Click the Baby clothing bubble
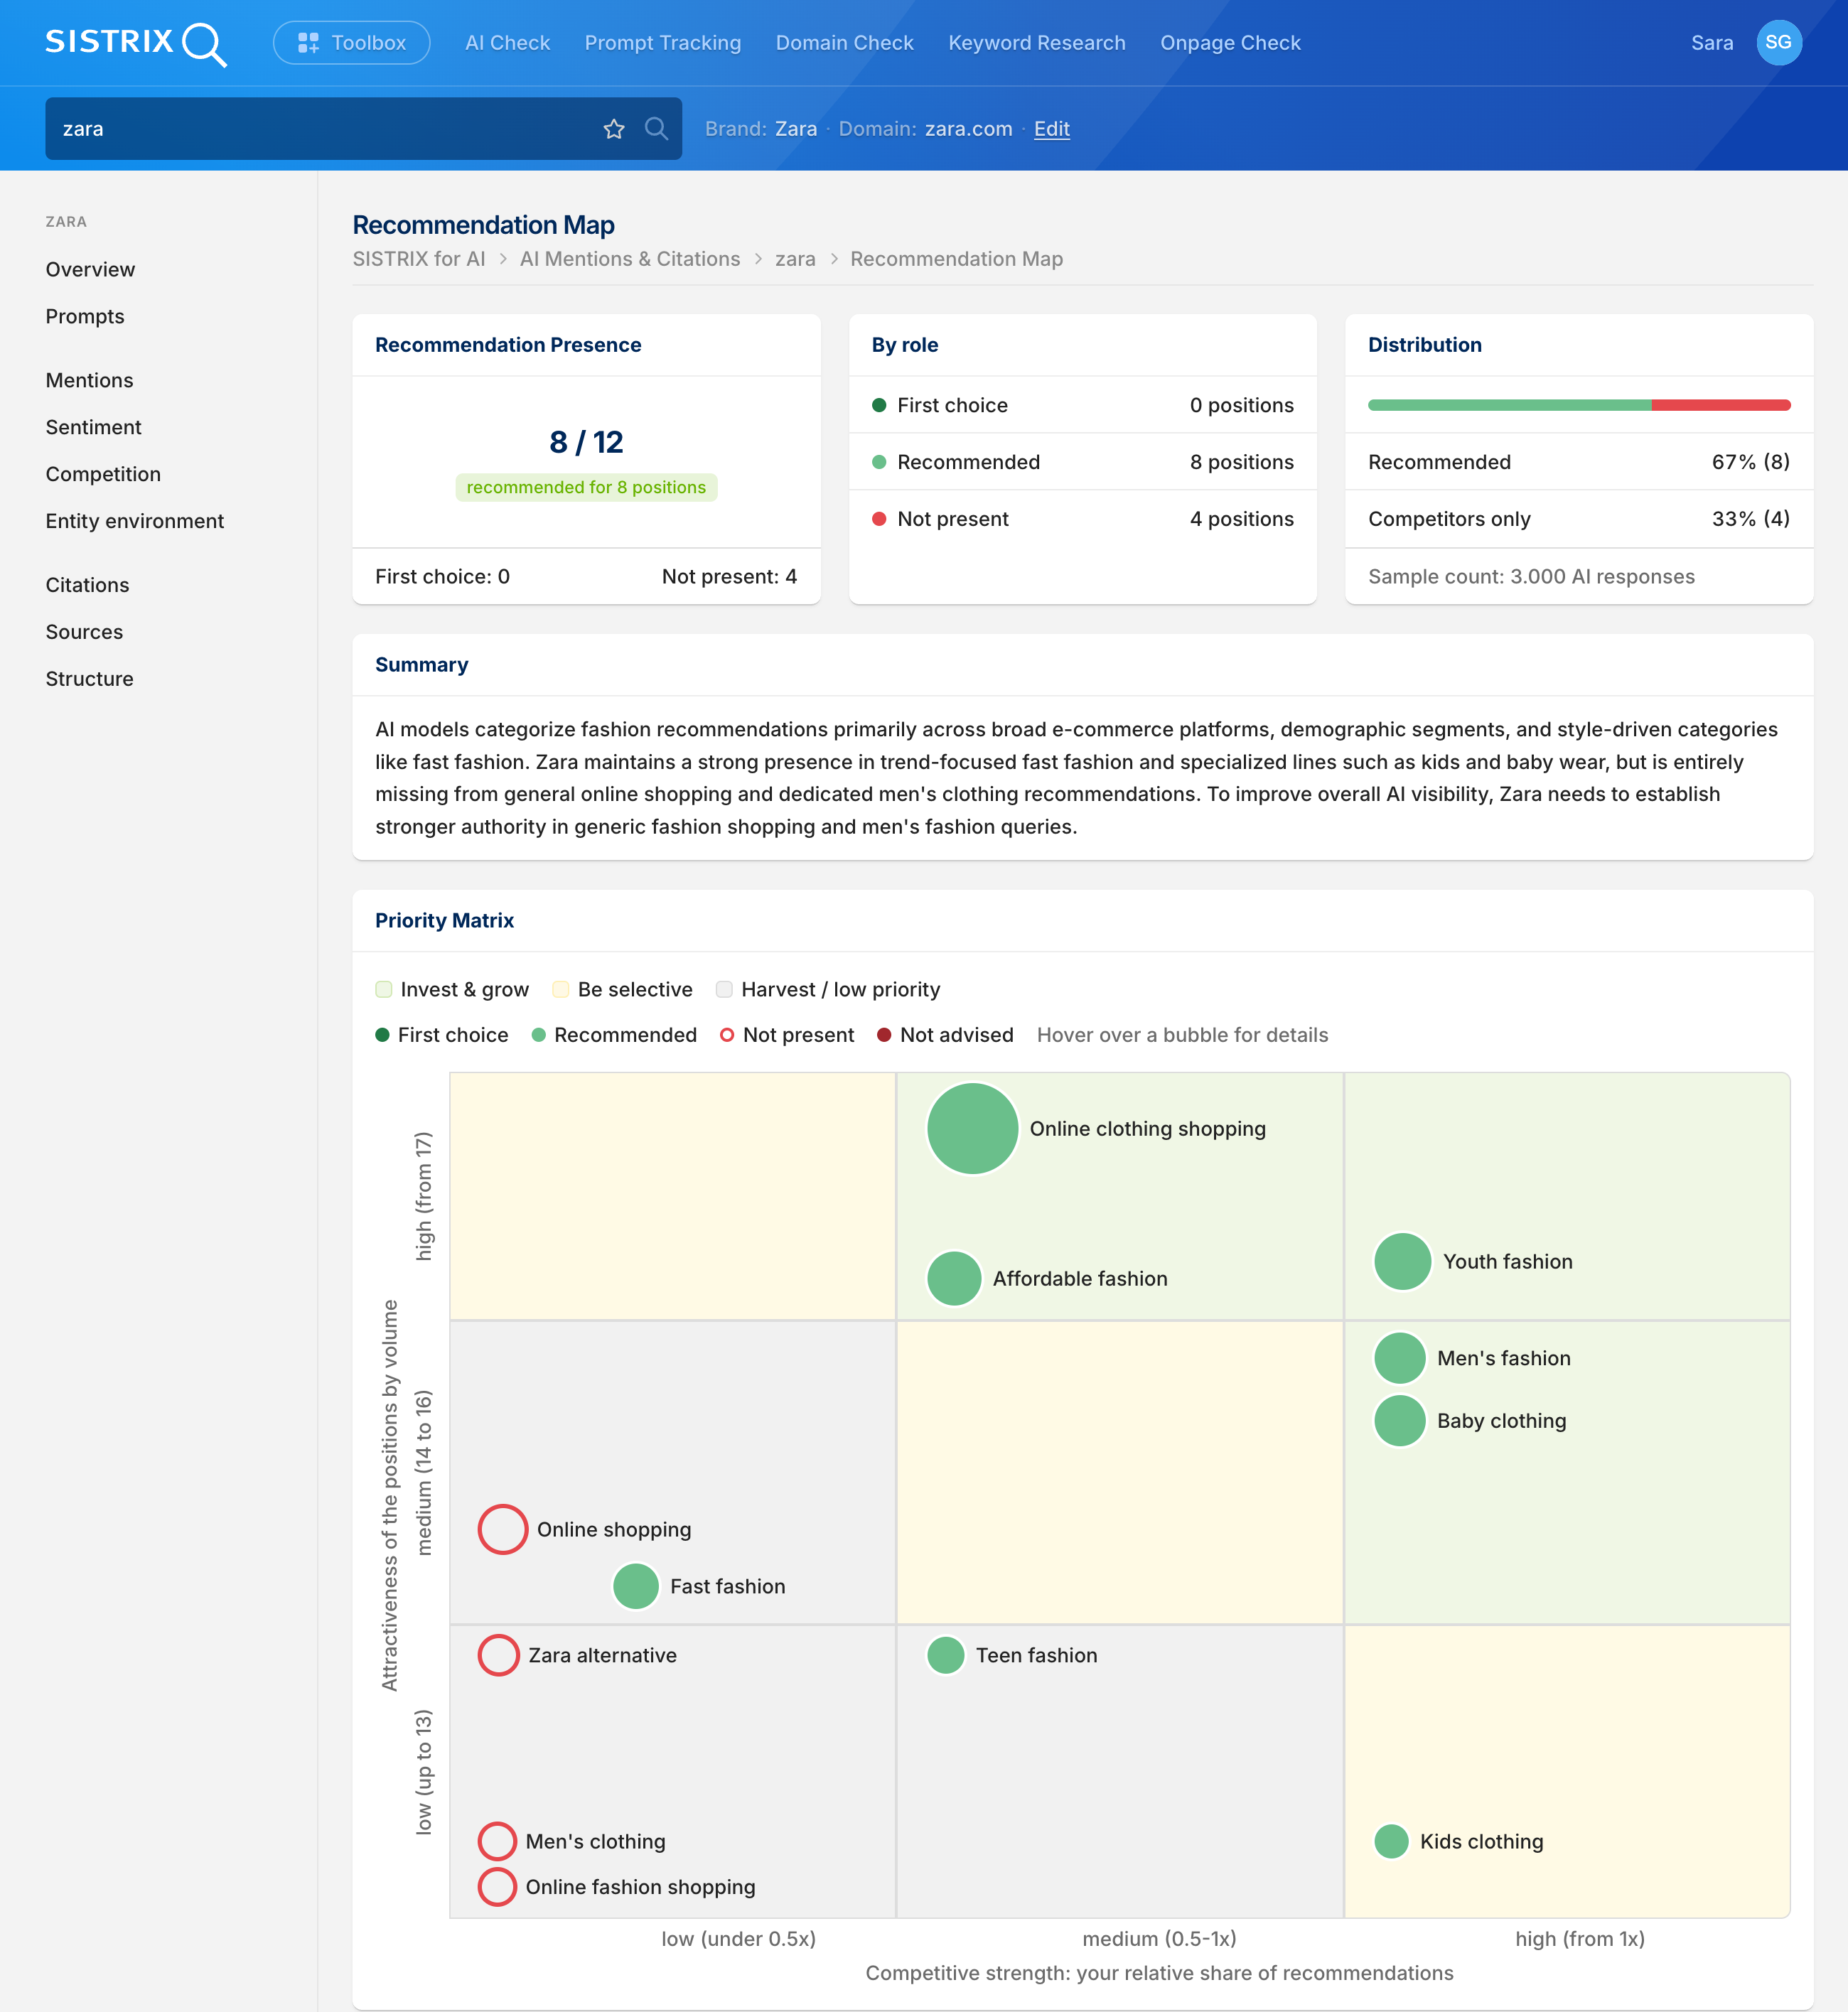Screen dimensions: 1848x2012 pyautogui.click(x=1400, y=1422)
